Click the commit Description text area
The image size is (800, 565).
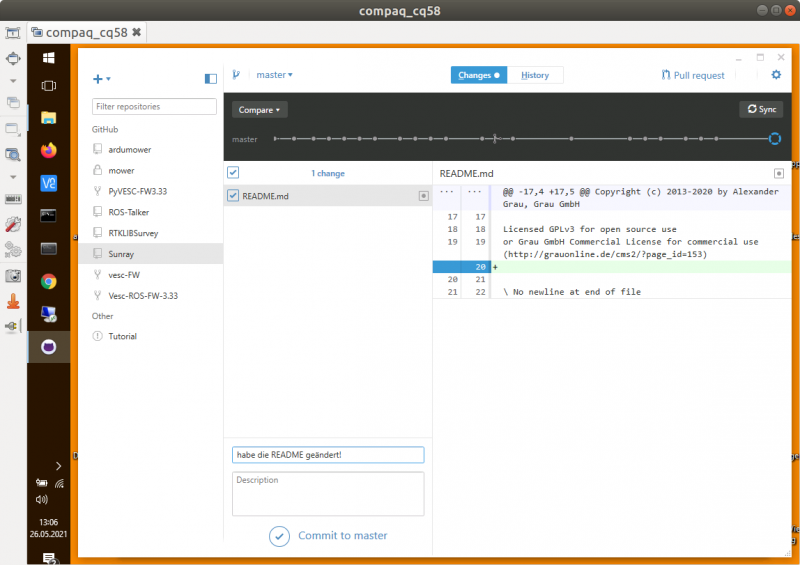click(x=328, y=494)
